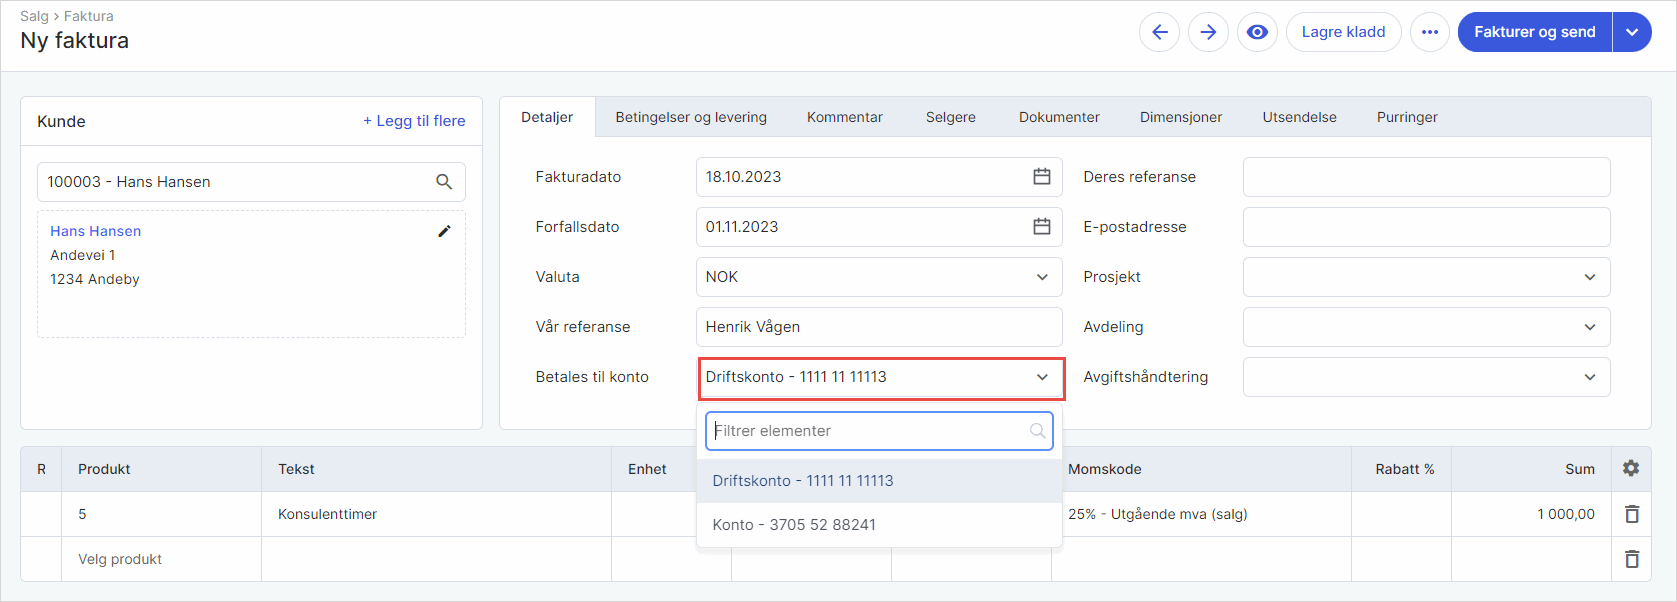Switch to Betingelser og levering tab
This screenshot has width=1677, height=602.
point(691,117)
